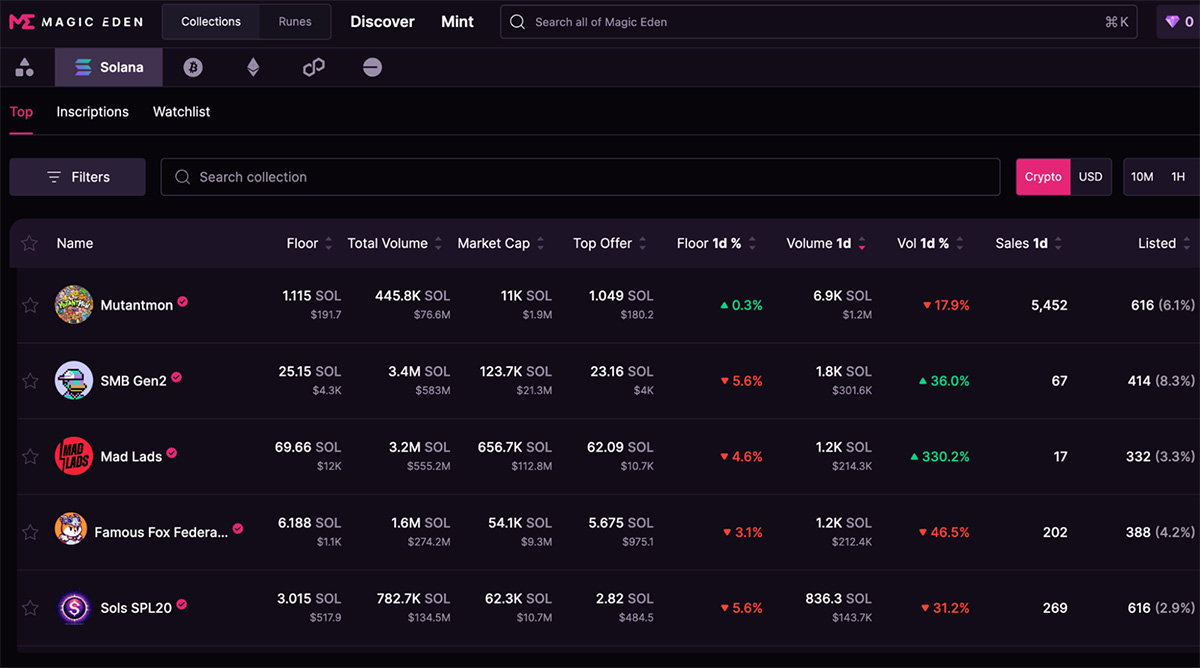Click the filter lines icon beside Filters
The image size is (1200, 668).
point(54,177)
